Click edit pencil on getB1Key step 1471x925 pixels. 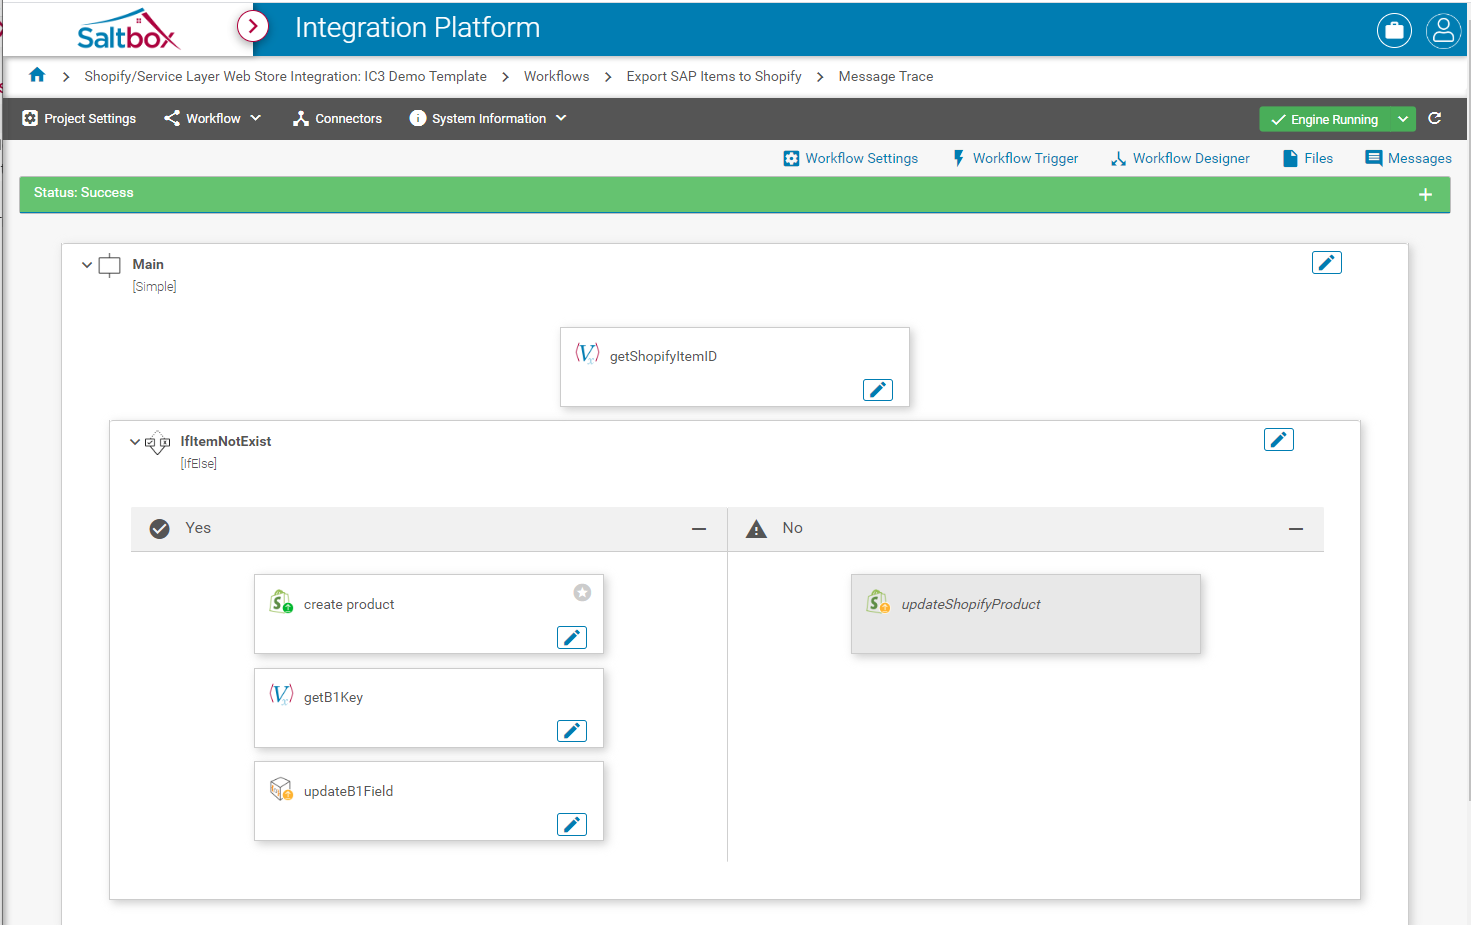571,731
